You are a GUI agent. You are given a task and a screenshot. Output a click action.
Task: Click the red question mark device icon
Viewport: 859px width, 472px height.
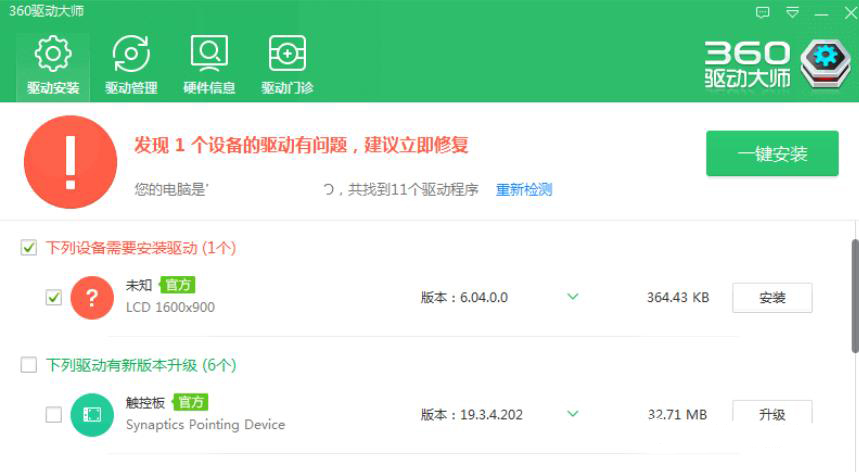92,298
